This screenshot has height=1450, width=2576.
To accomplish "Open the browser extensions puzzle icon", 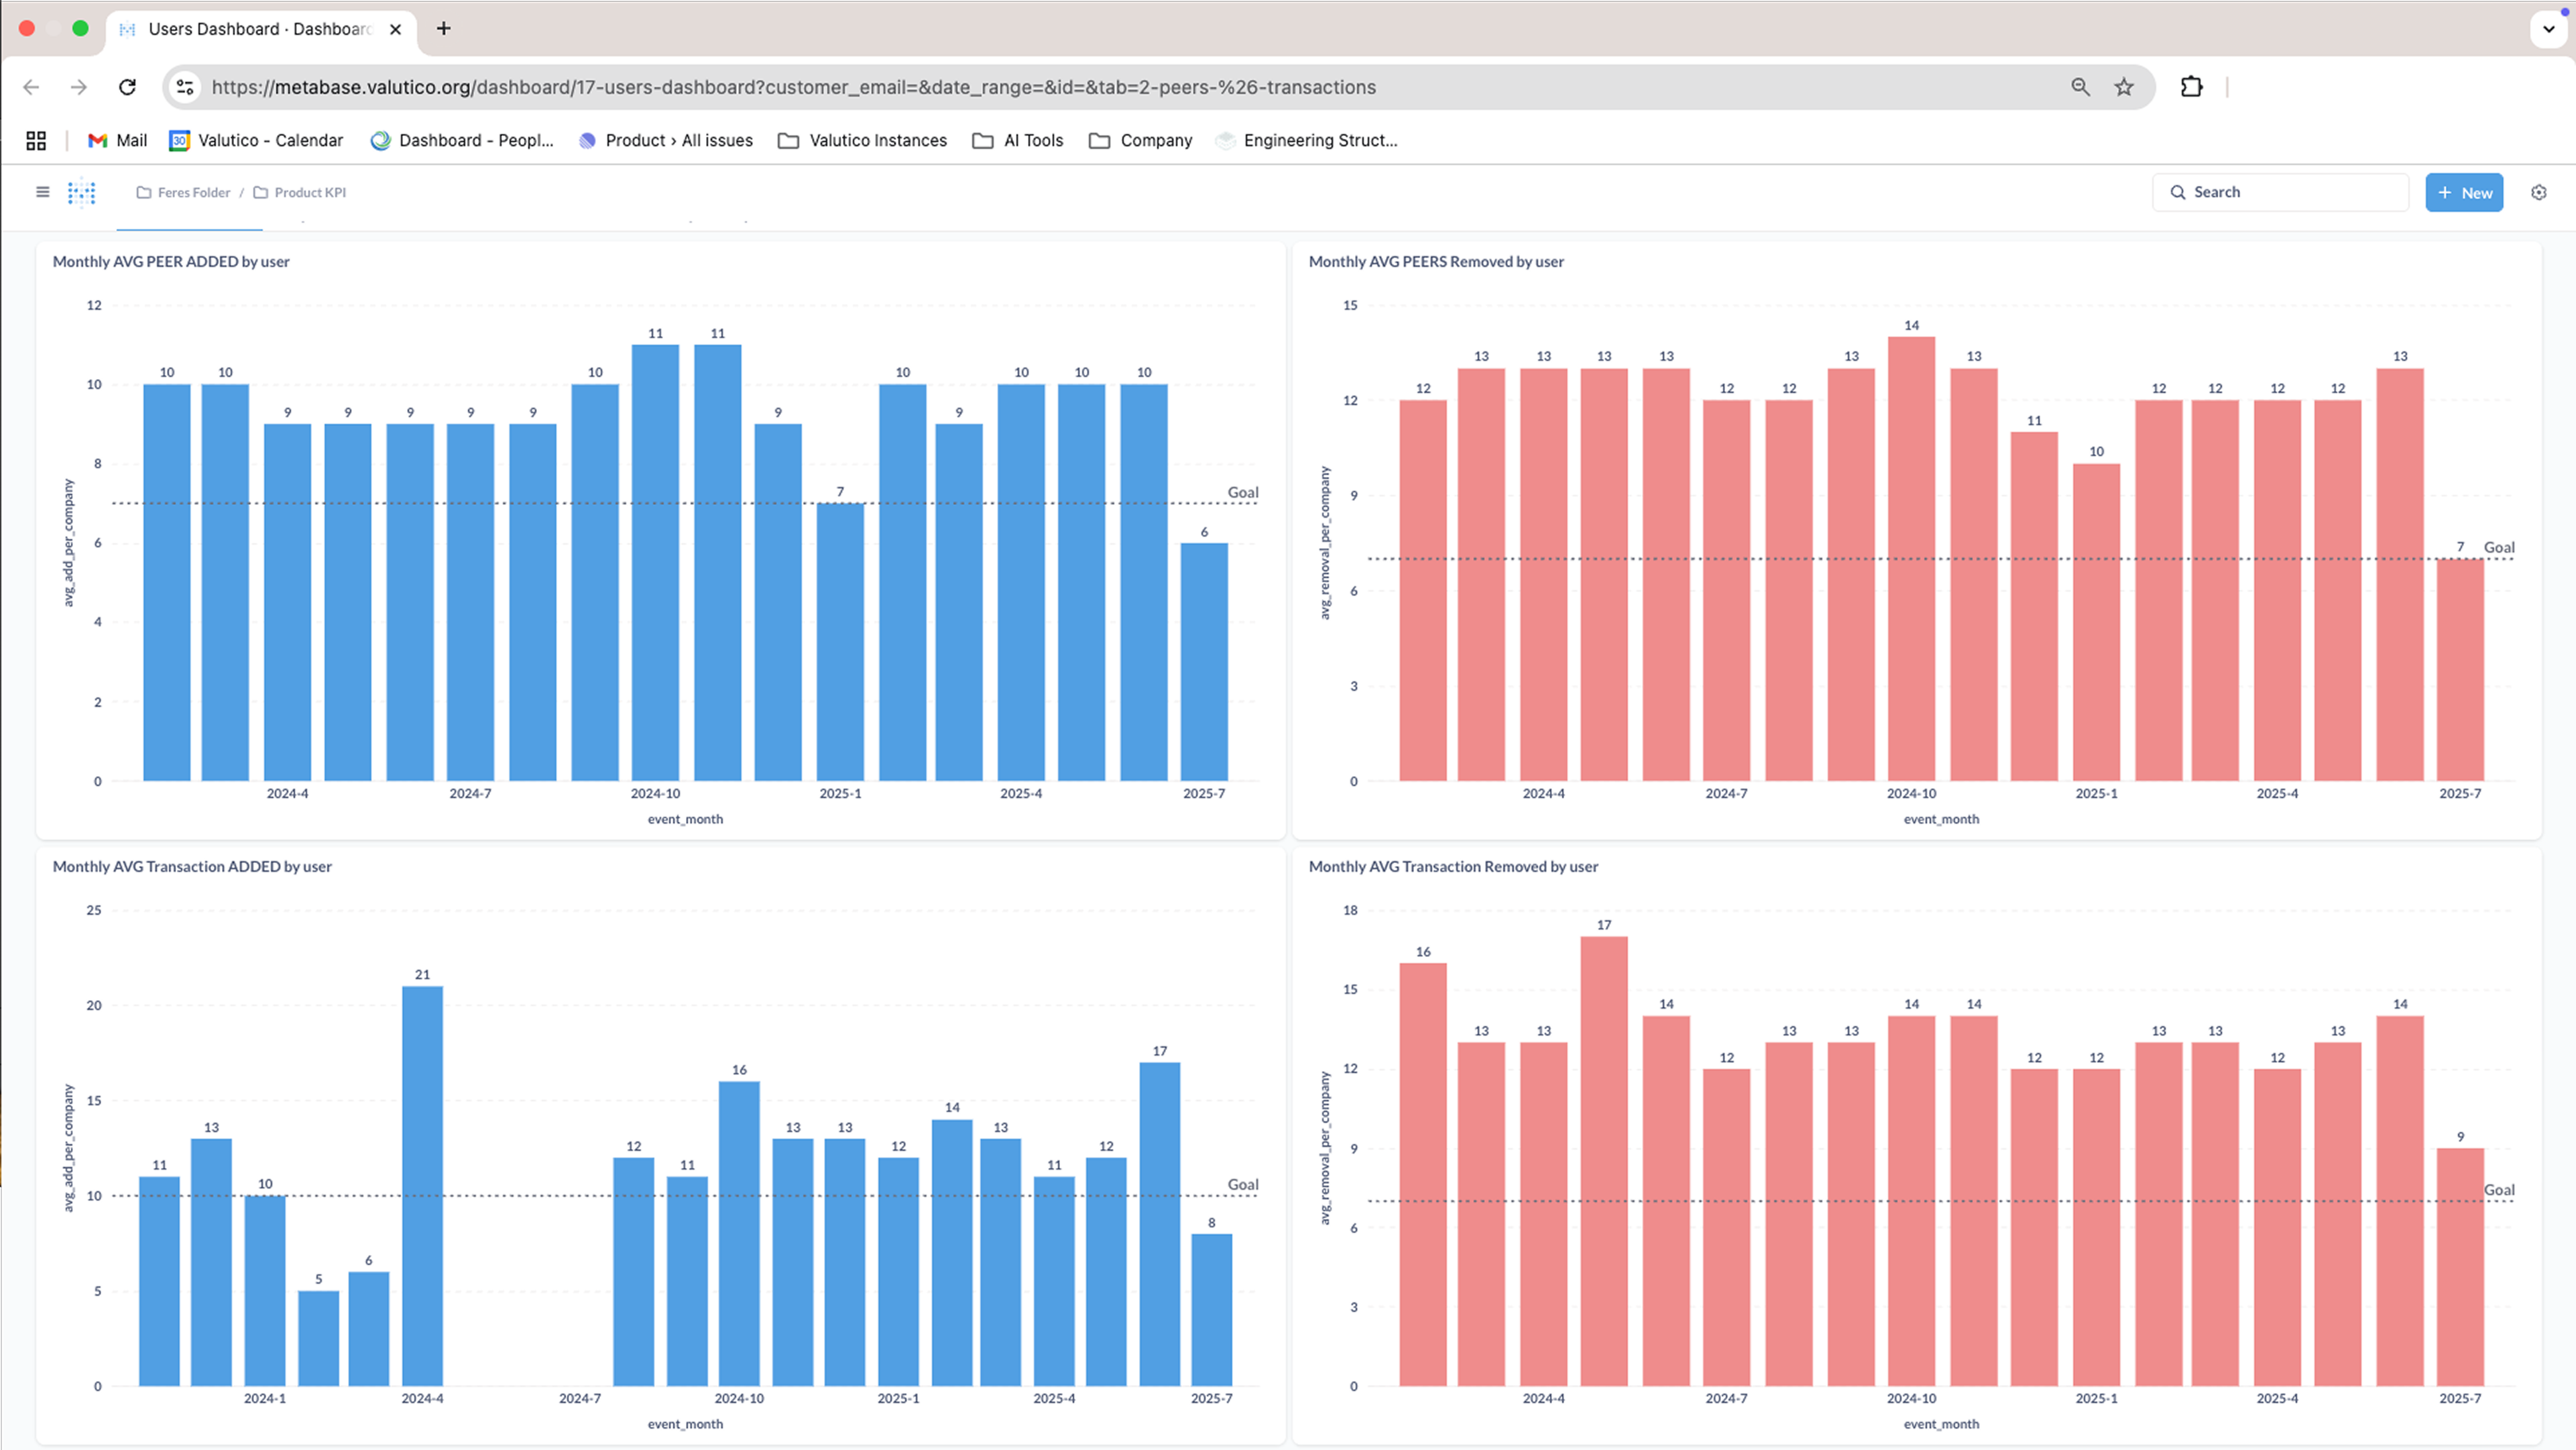I will coord(2191,87).
